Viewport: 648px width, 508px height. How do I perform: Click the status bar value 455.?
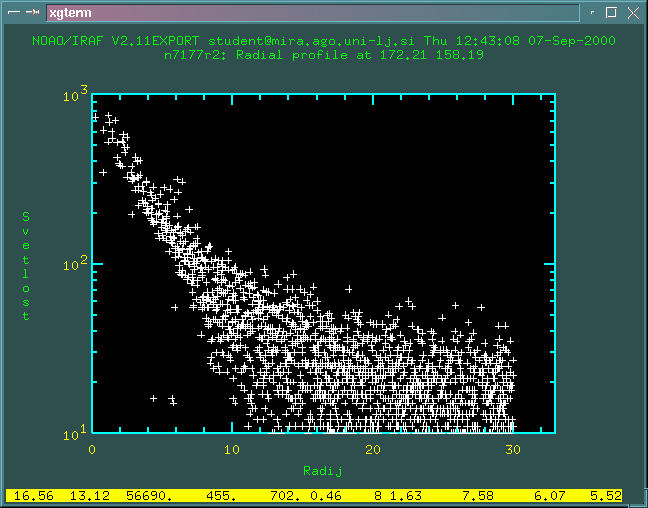coord(222,496)
